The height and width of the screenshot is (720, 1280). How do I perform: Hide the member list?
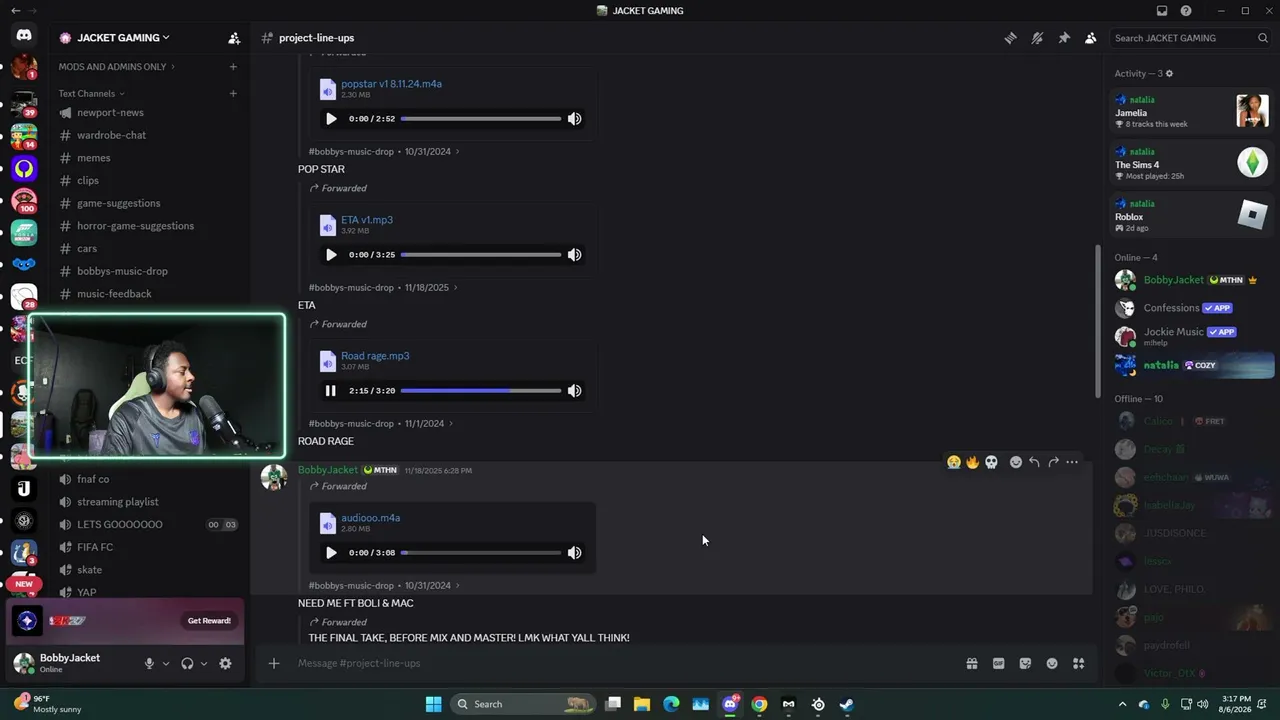click(x=1091, y=38)
